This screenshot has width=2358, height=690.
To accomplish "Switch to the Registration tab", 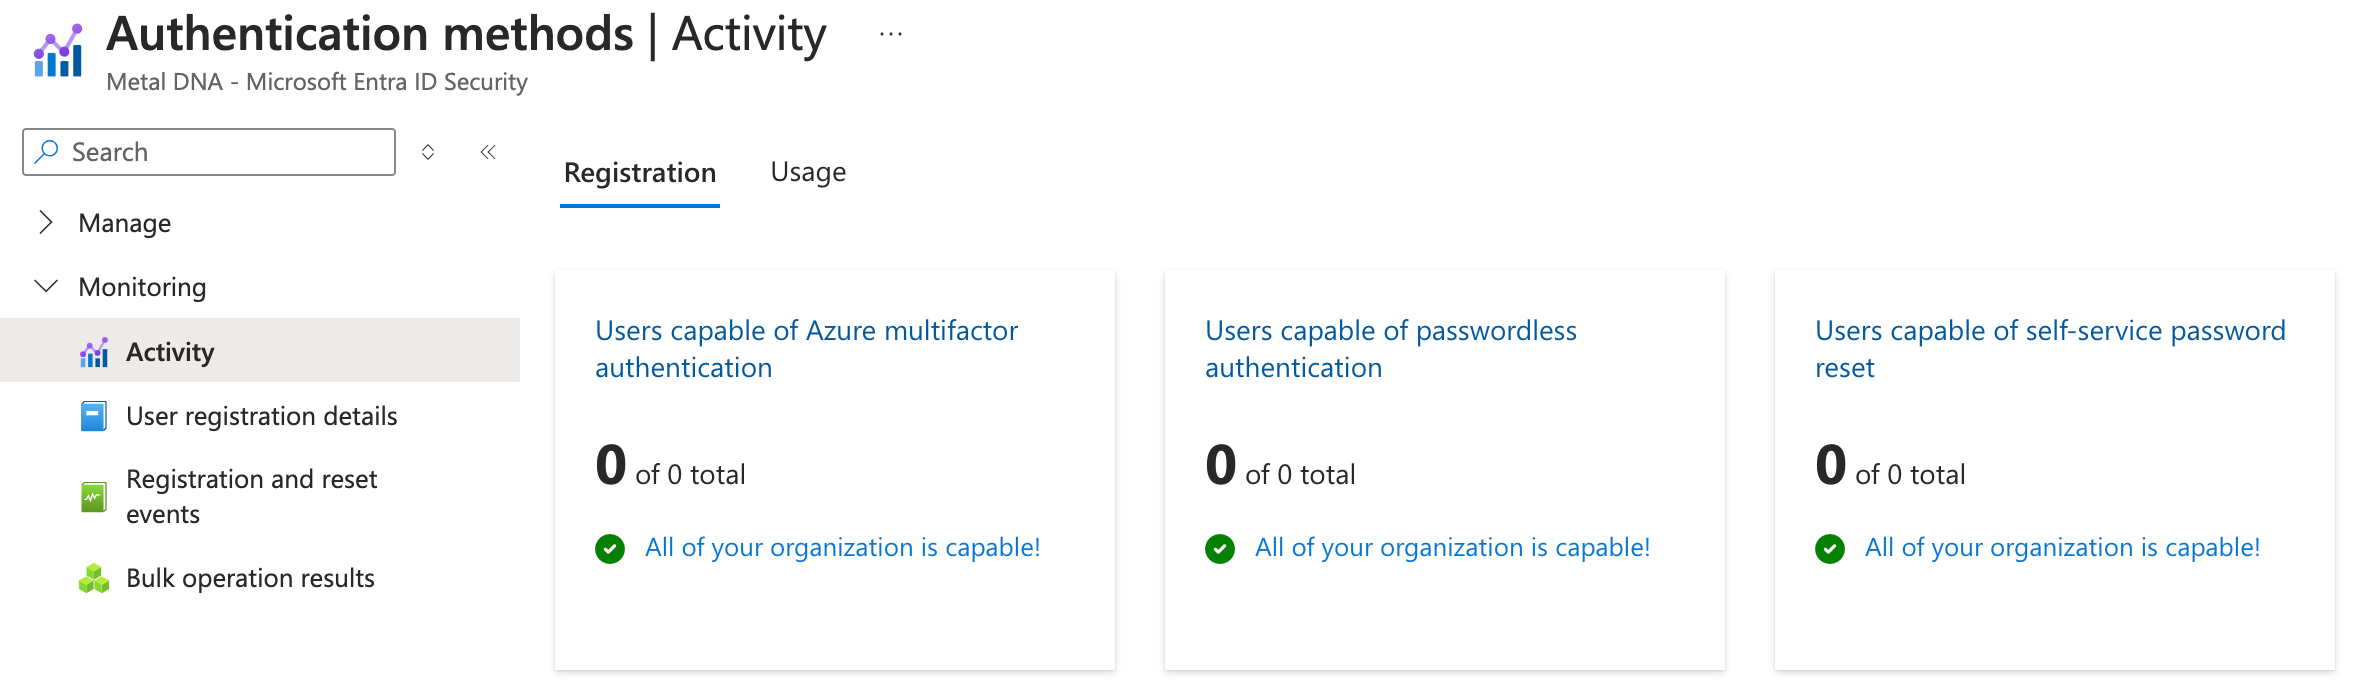I will (640, 173).
